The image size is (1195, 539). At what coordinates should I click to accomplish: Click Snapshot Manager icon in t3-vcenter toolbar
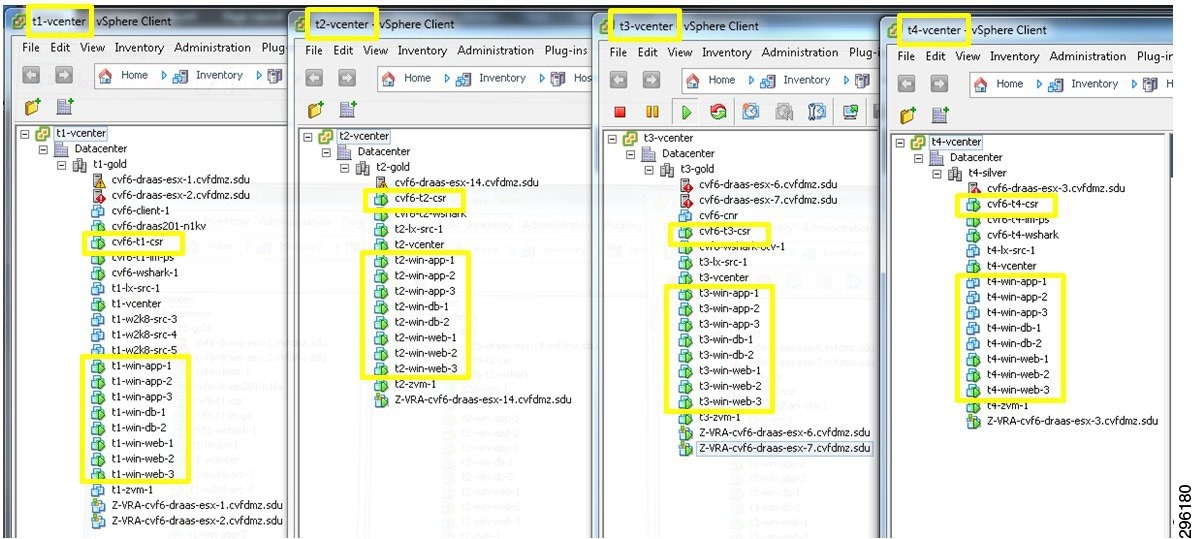[818, 112]
